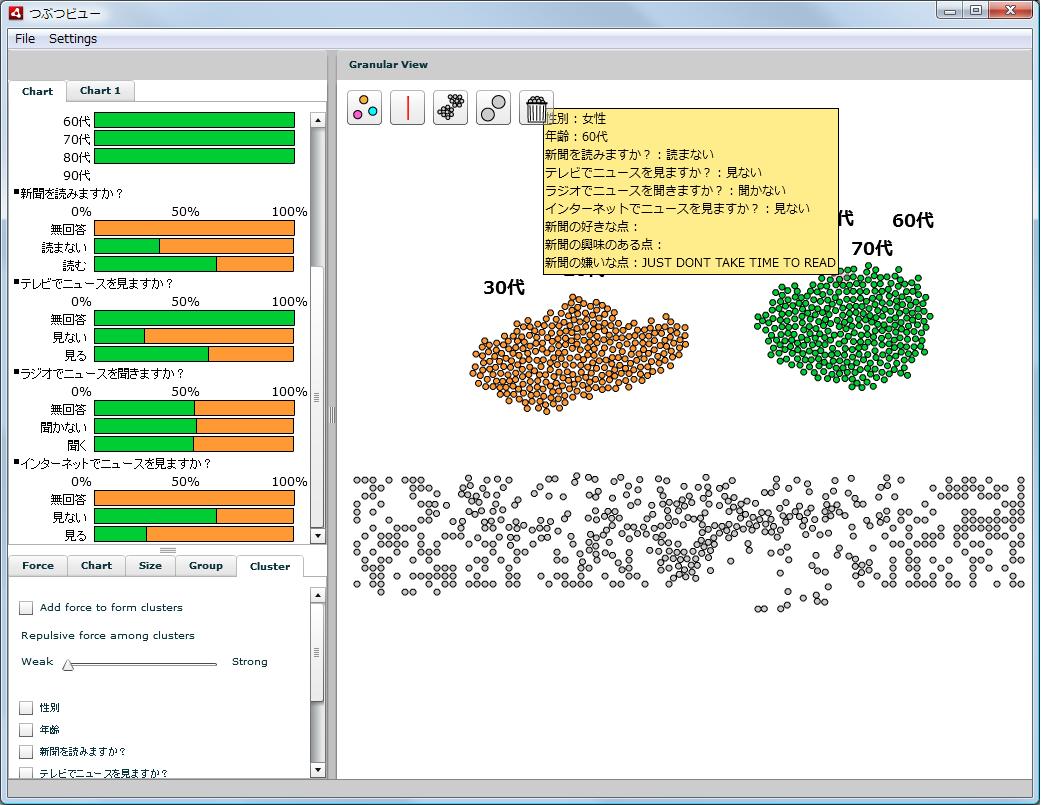The height and width of the screenshot is (805, 1042).
Task: Click the 90代 chart row label
Action: 76,175
